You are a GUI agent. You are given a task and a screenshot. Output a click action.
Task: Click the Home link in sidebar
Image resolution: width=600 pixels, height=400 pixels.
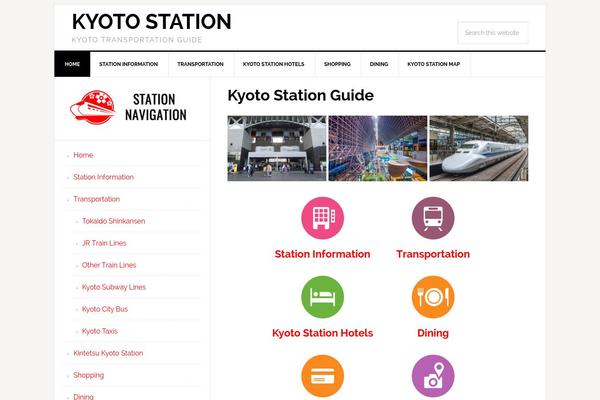pyautogui.click(x=83, y=155)
